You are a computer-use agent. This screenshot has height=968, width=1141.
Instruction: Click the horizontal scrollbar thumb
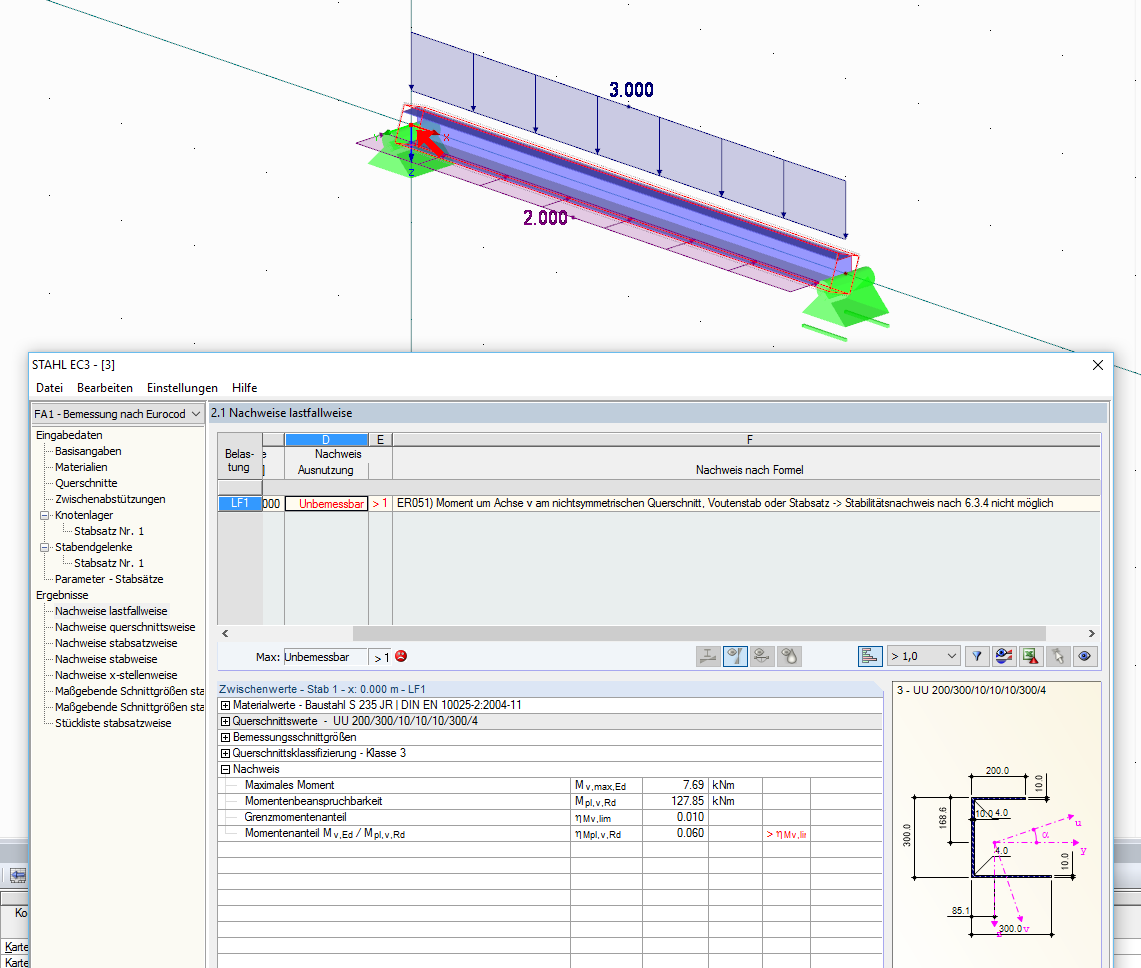(x=699, y=634)
